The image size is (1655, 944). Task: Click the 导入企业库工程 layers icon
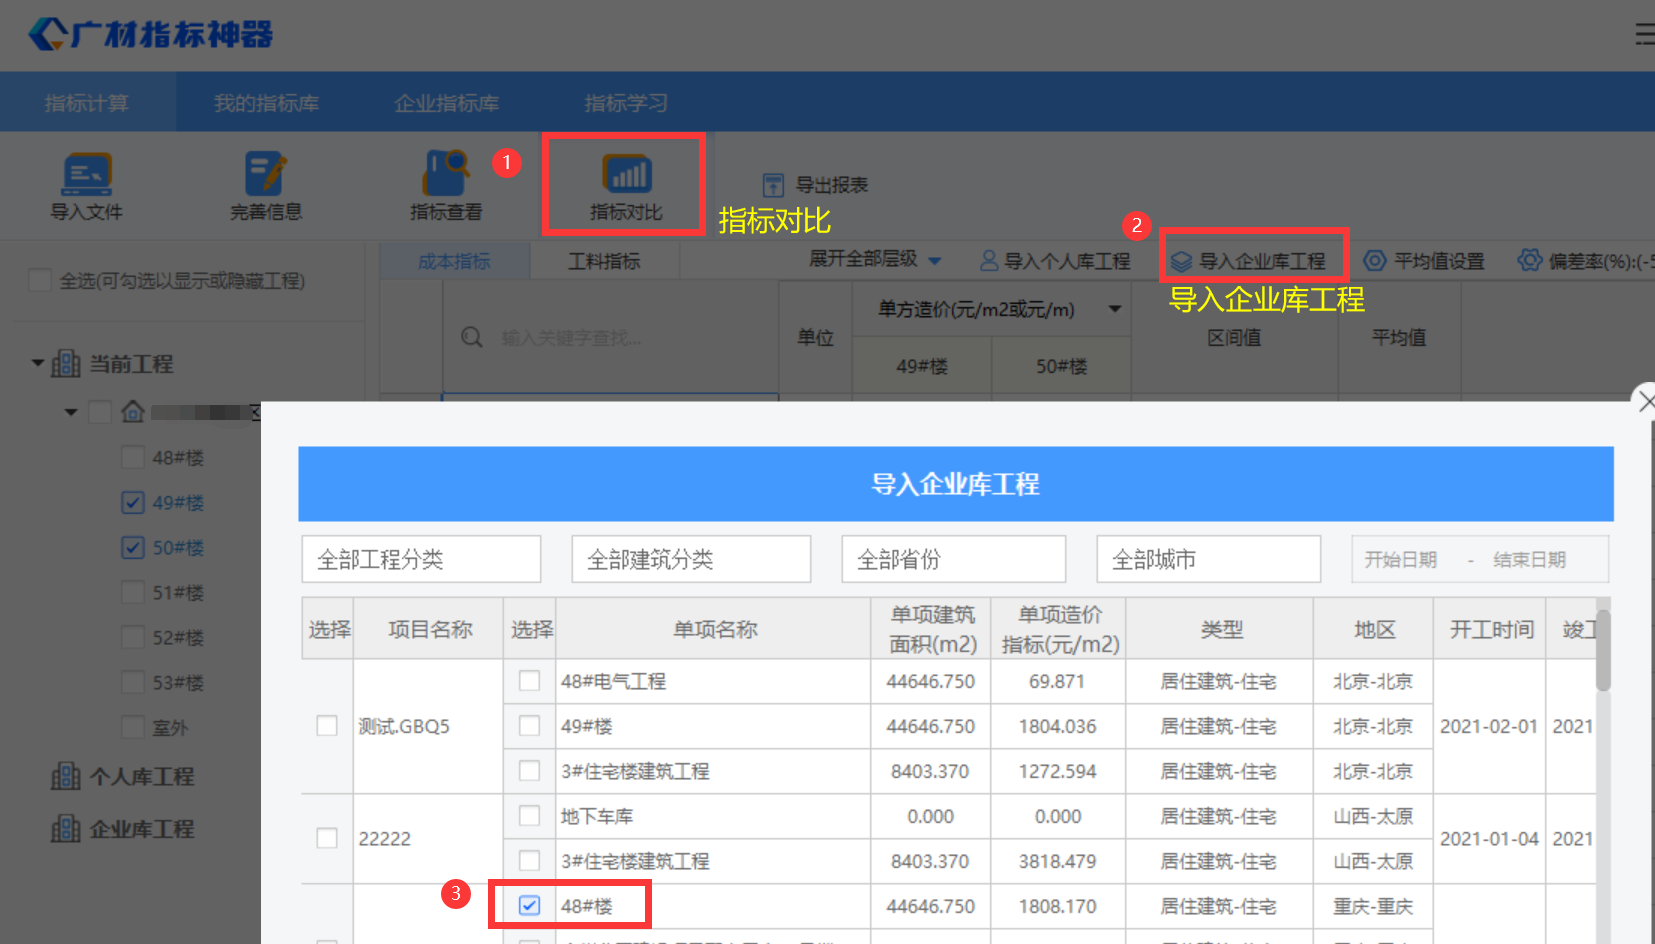click(1182, 261)
